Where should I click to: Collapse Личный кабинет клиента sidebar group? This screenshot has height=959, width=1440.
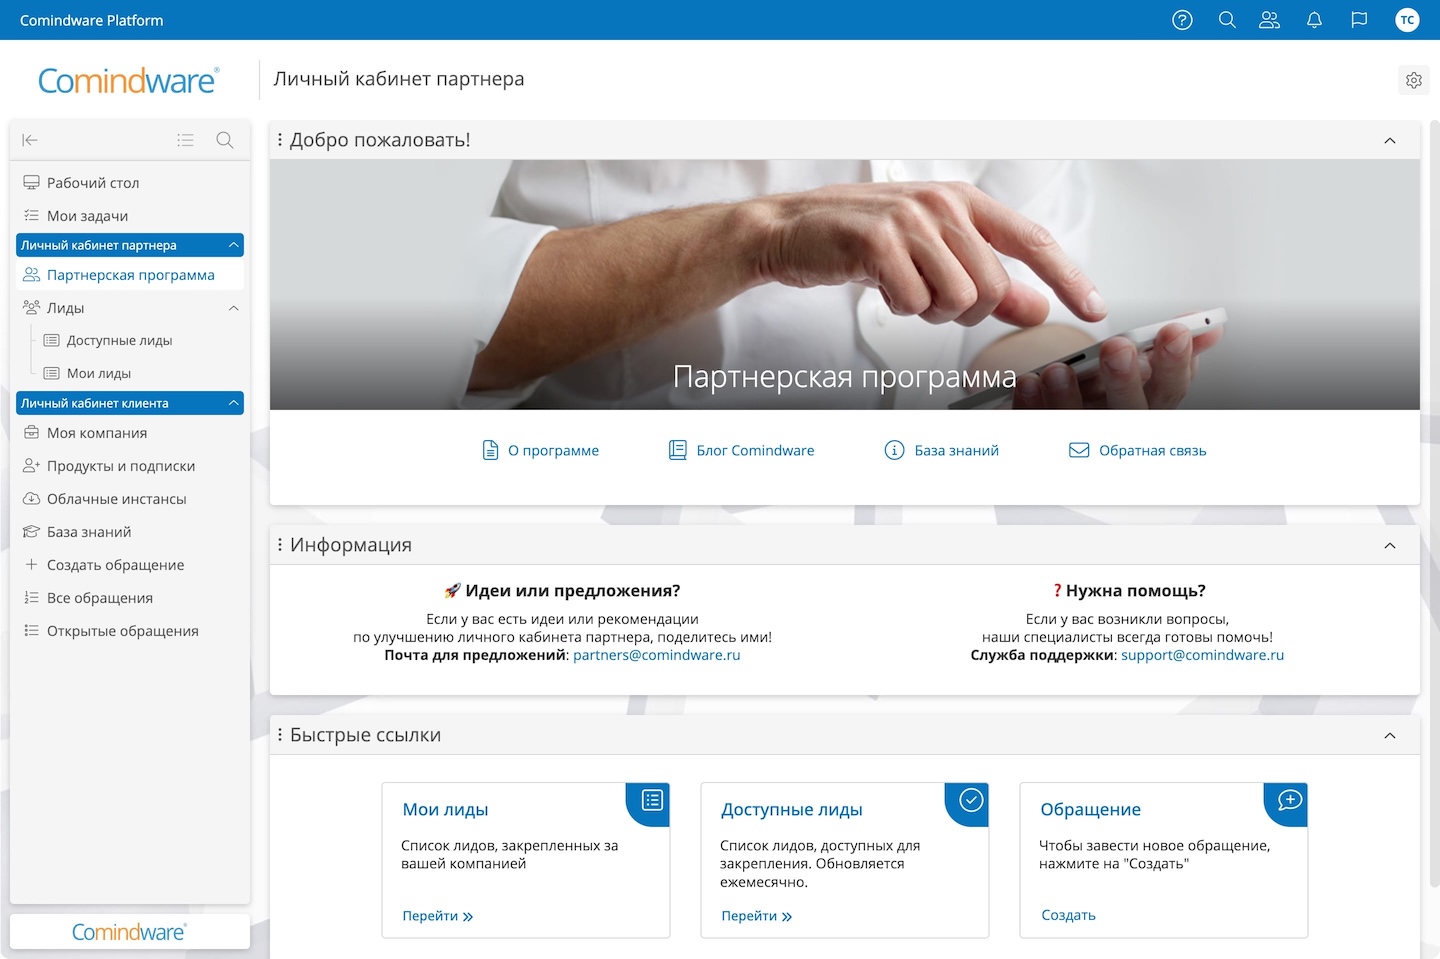tap(234, 403)
